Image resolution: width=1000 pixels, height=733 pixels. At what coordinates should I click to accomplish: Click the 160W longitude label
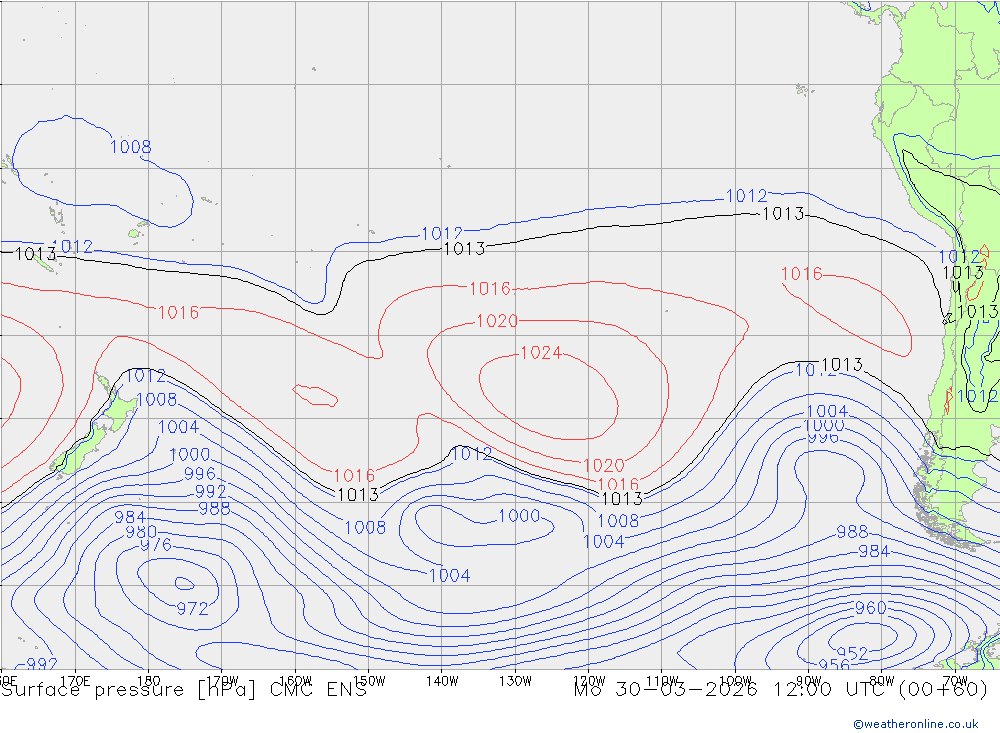coord(295,679)
